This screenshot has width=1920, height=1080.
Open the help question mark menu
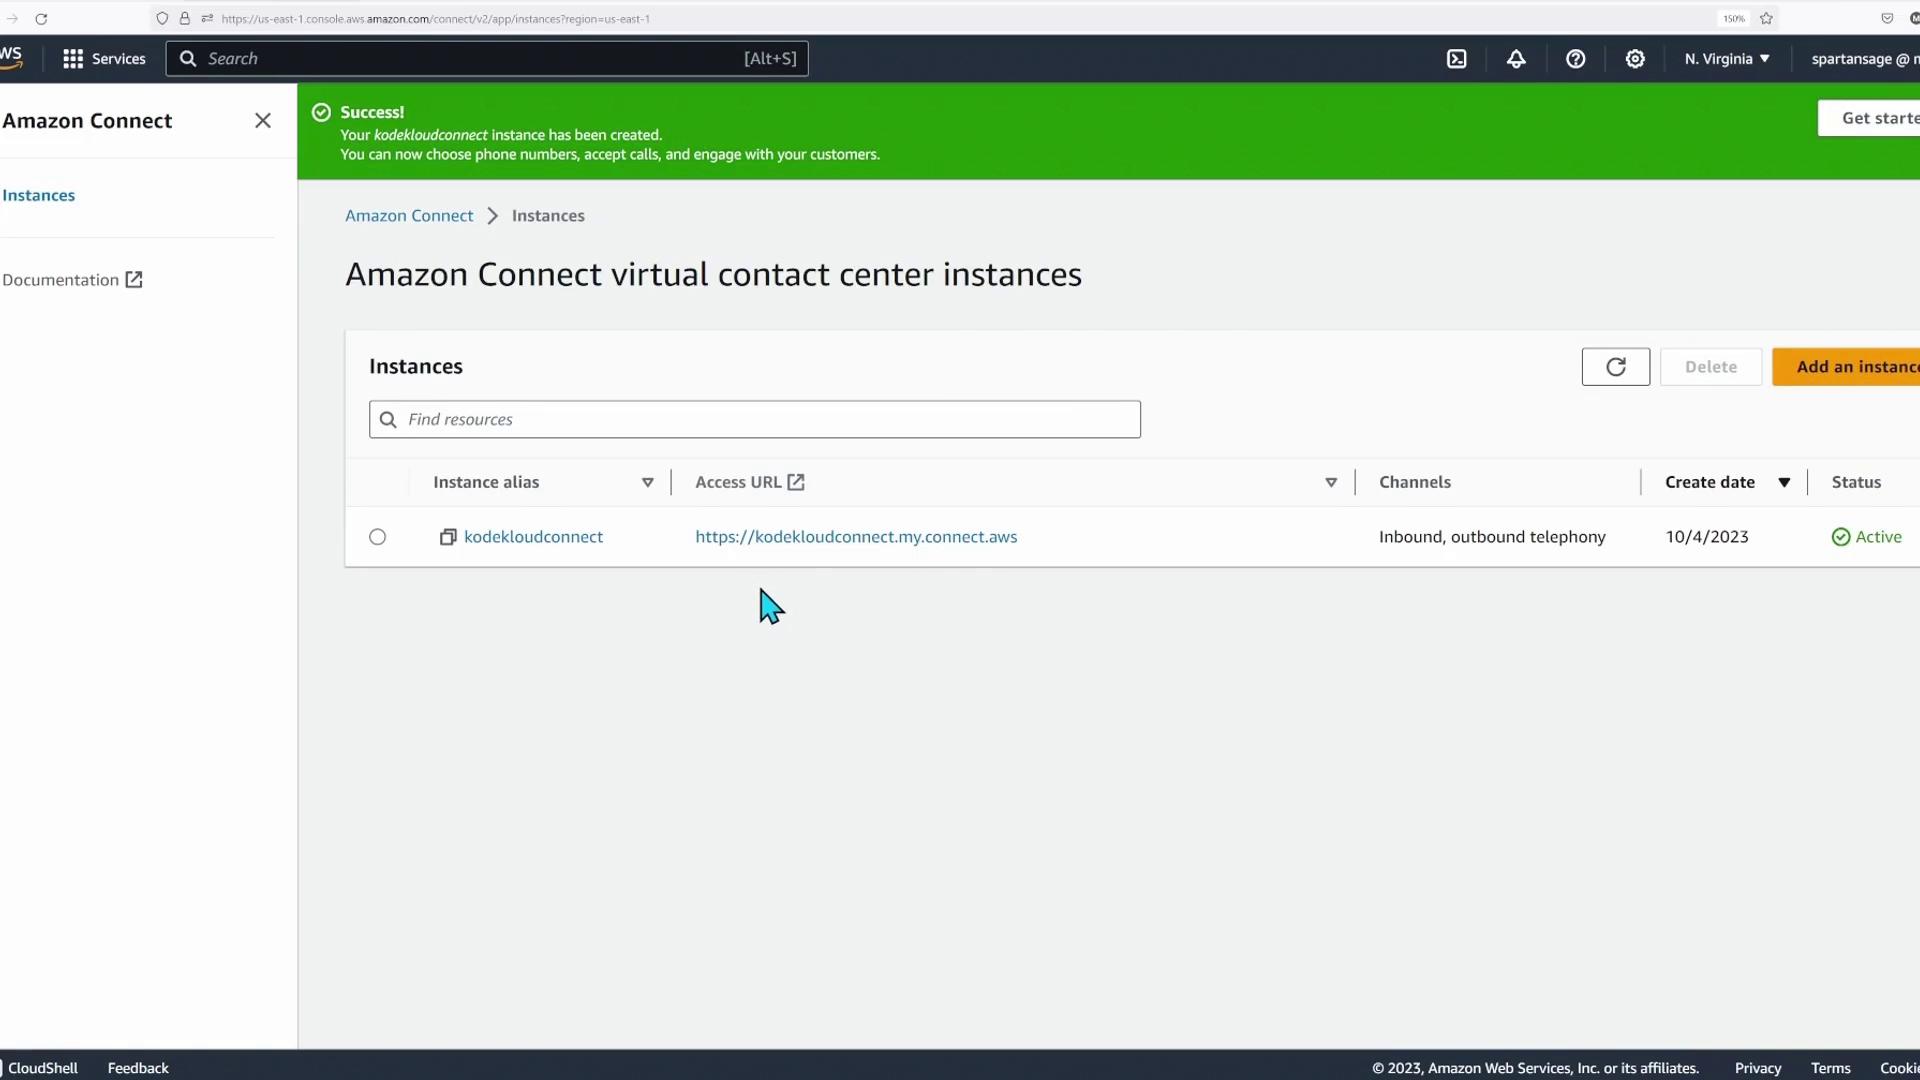[1575, 59]
